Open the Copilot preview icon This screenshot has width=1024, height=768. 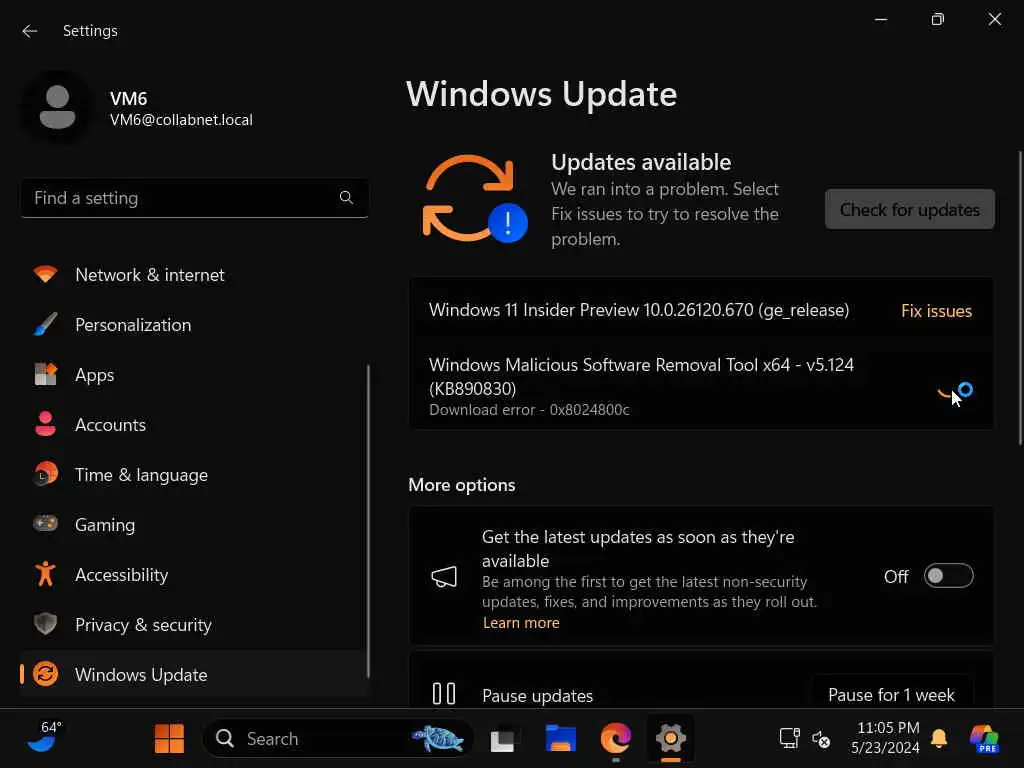pyautogui.click(x=984, y=739)
